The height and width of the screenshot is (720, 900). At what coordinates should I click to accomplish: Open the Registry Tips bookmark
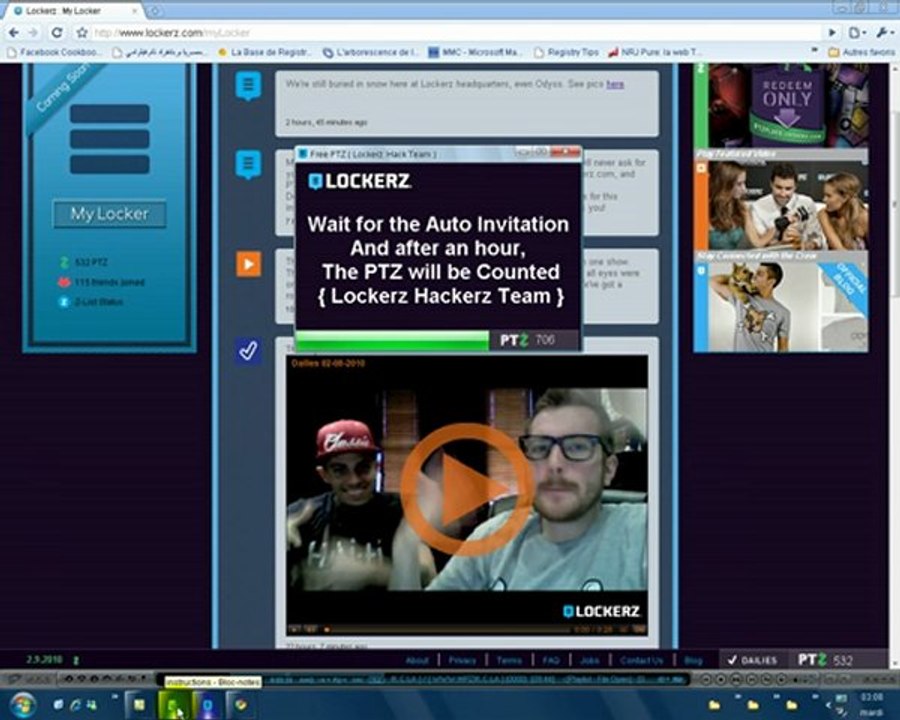567,52
